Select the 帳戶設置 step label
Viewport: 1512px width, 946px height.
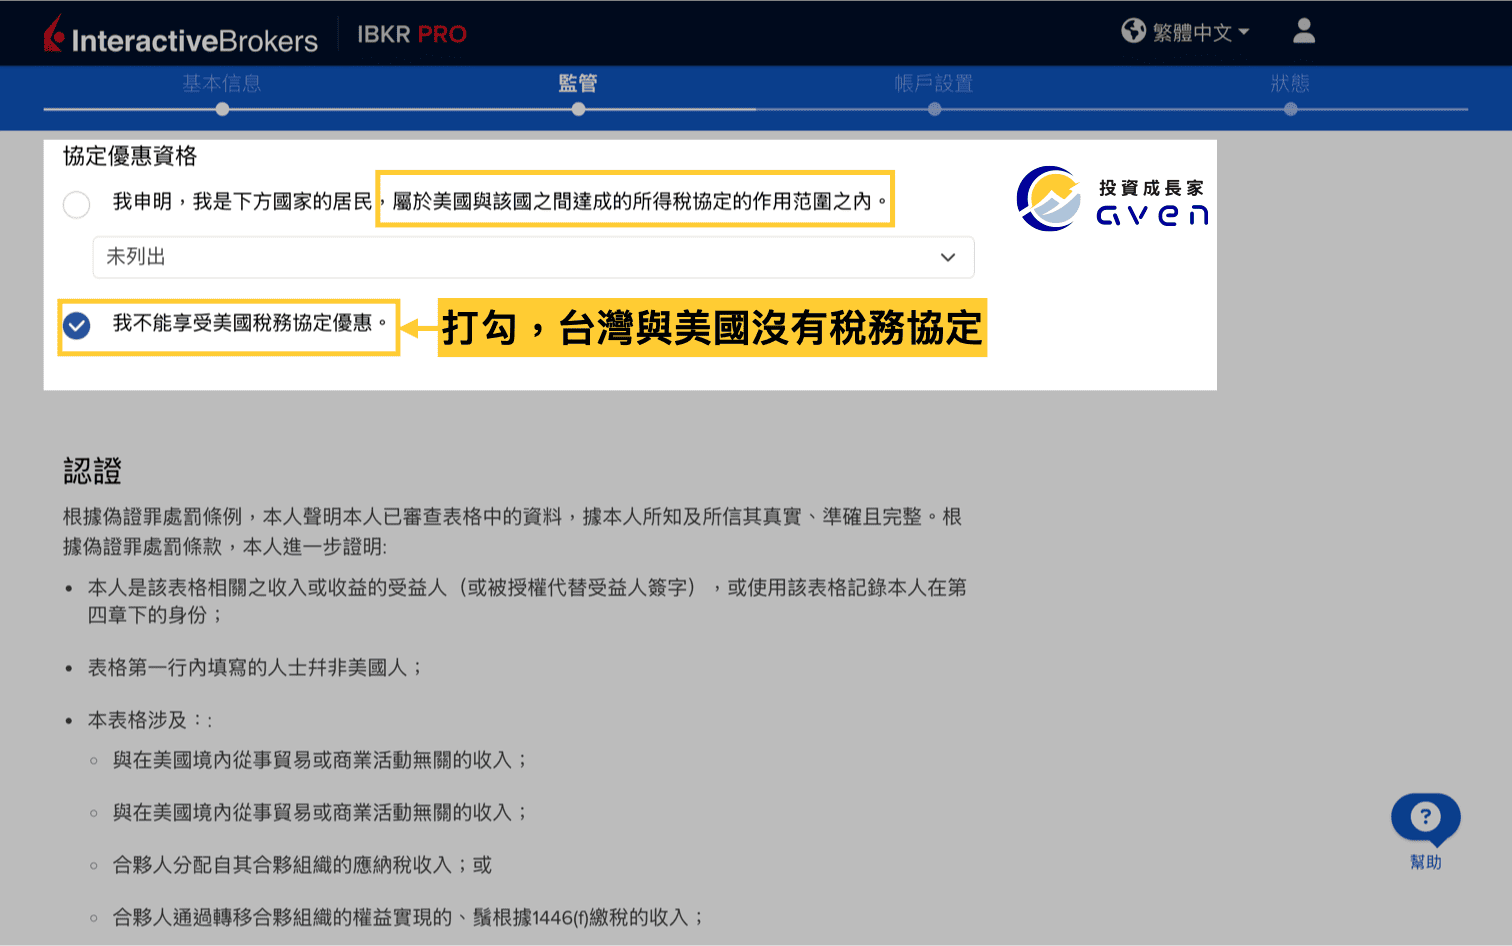coord(934,84)
